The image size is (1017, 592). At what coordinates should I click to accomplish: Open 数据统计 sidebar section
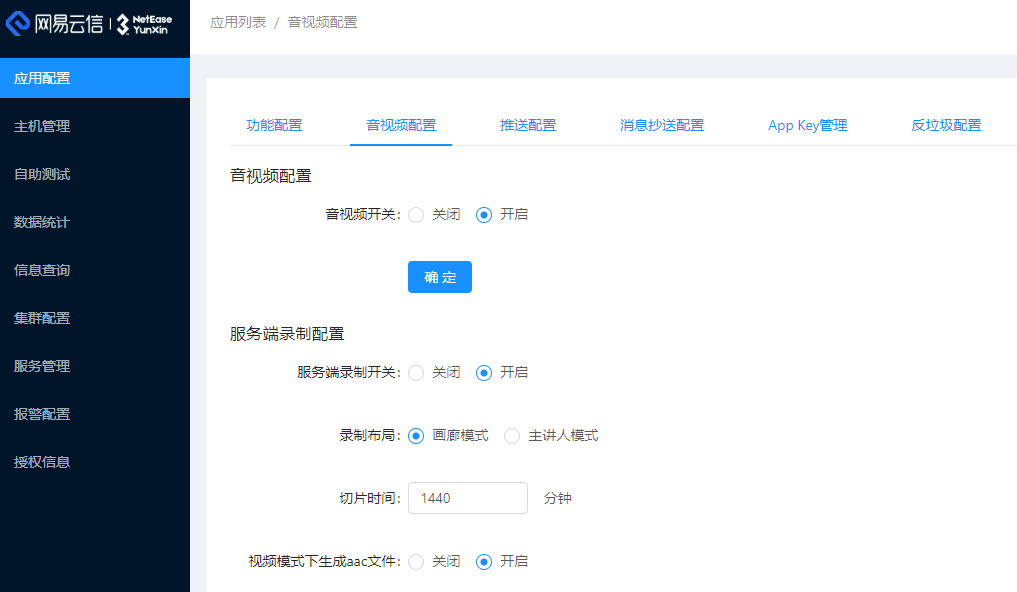pyautogui.click(x=42, y=222)
